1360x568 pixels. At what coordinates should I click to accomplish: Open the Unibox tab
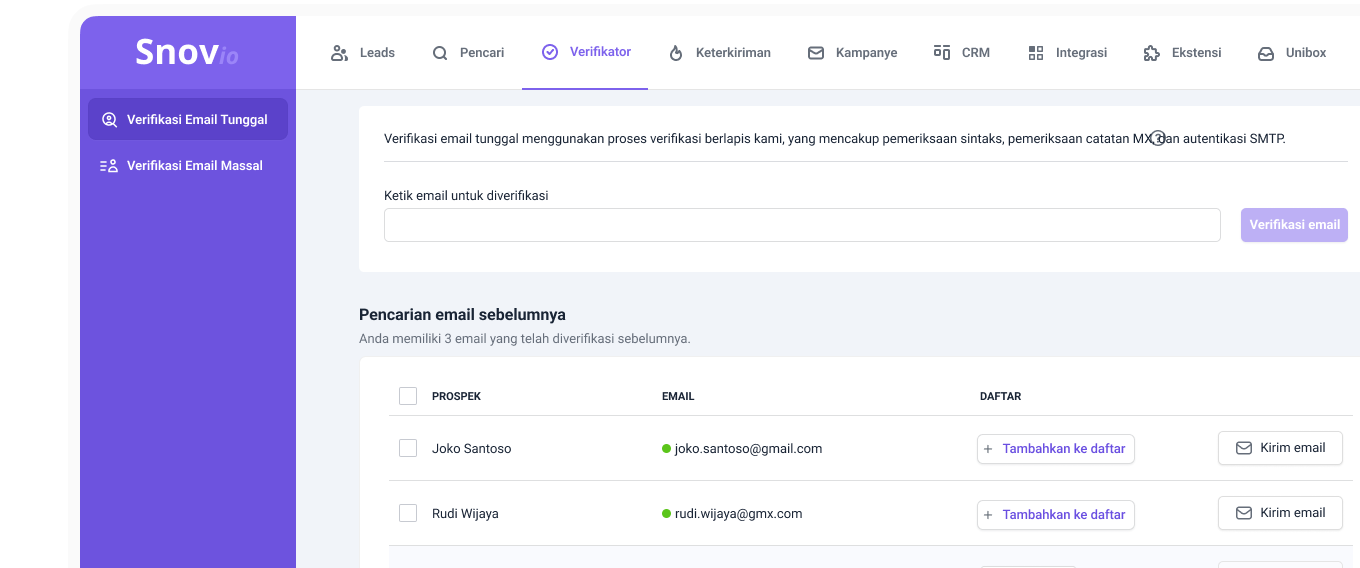[1292, 53]
